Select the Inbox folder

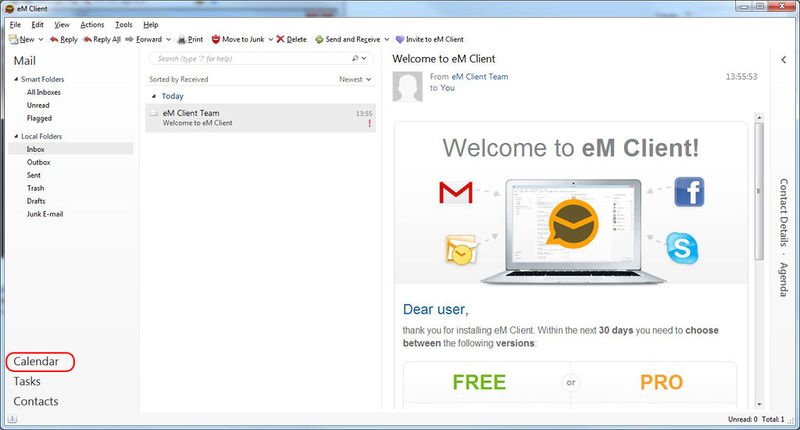coord(71,149)
